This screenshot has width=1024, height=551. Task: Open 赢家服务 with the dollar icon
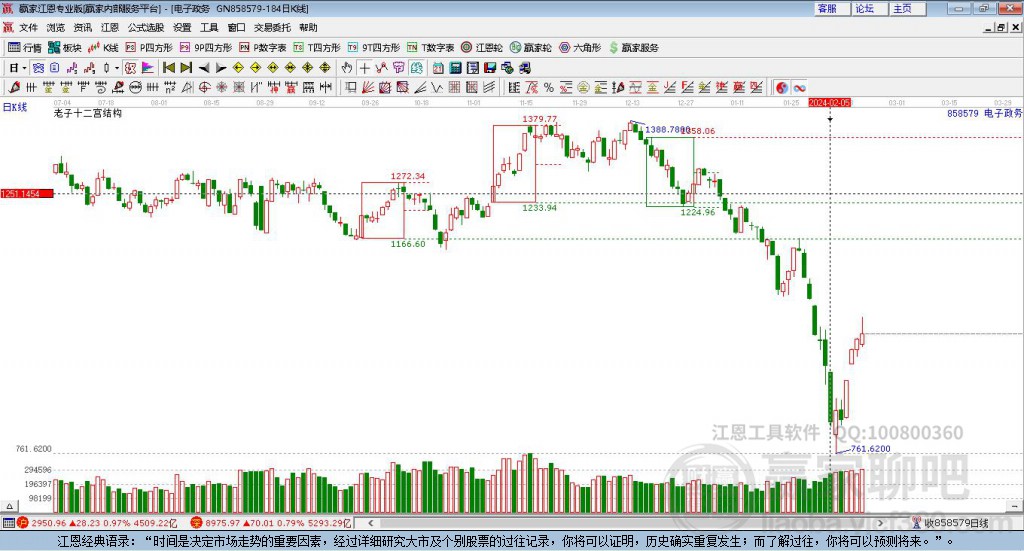click(633, 48)
